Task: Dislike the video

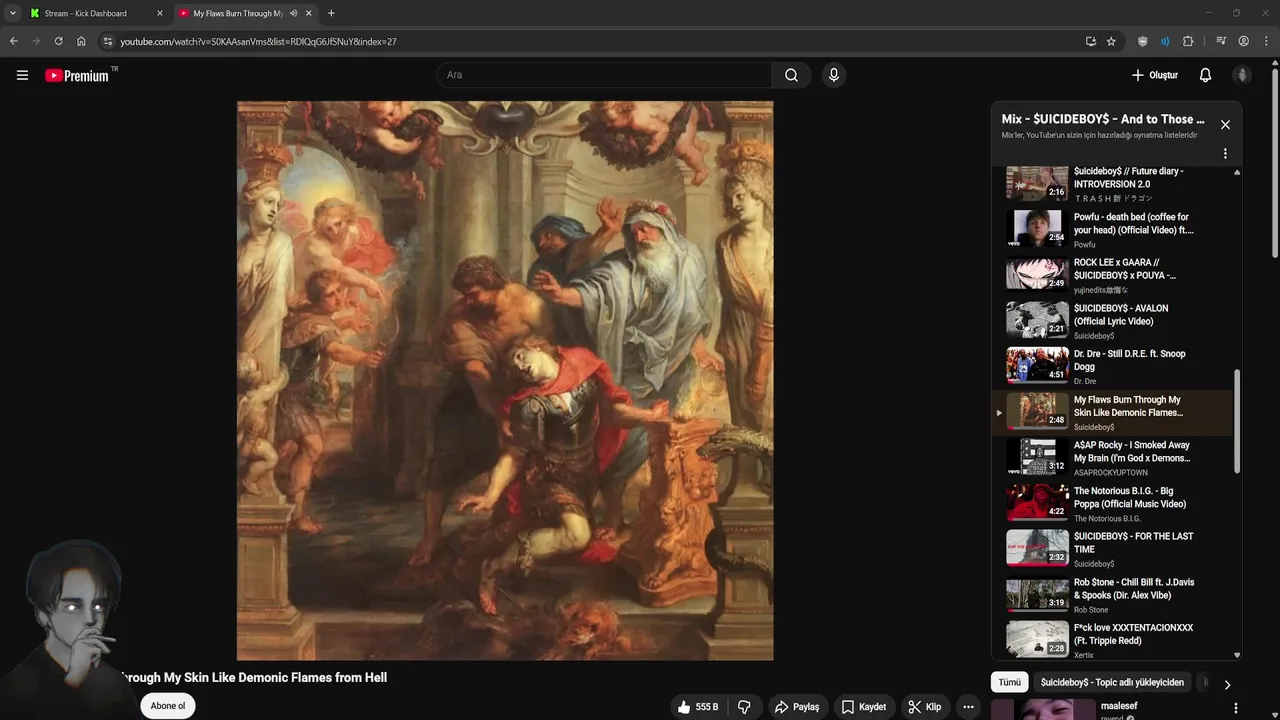Action: click(744, 707)
